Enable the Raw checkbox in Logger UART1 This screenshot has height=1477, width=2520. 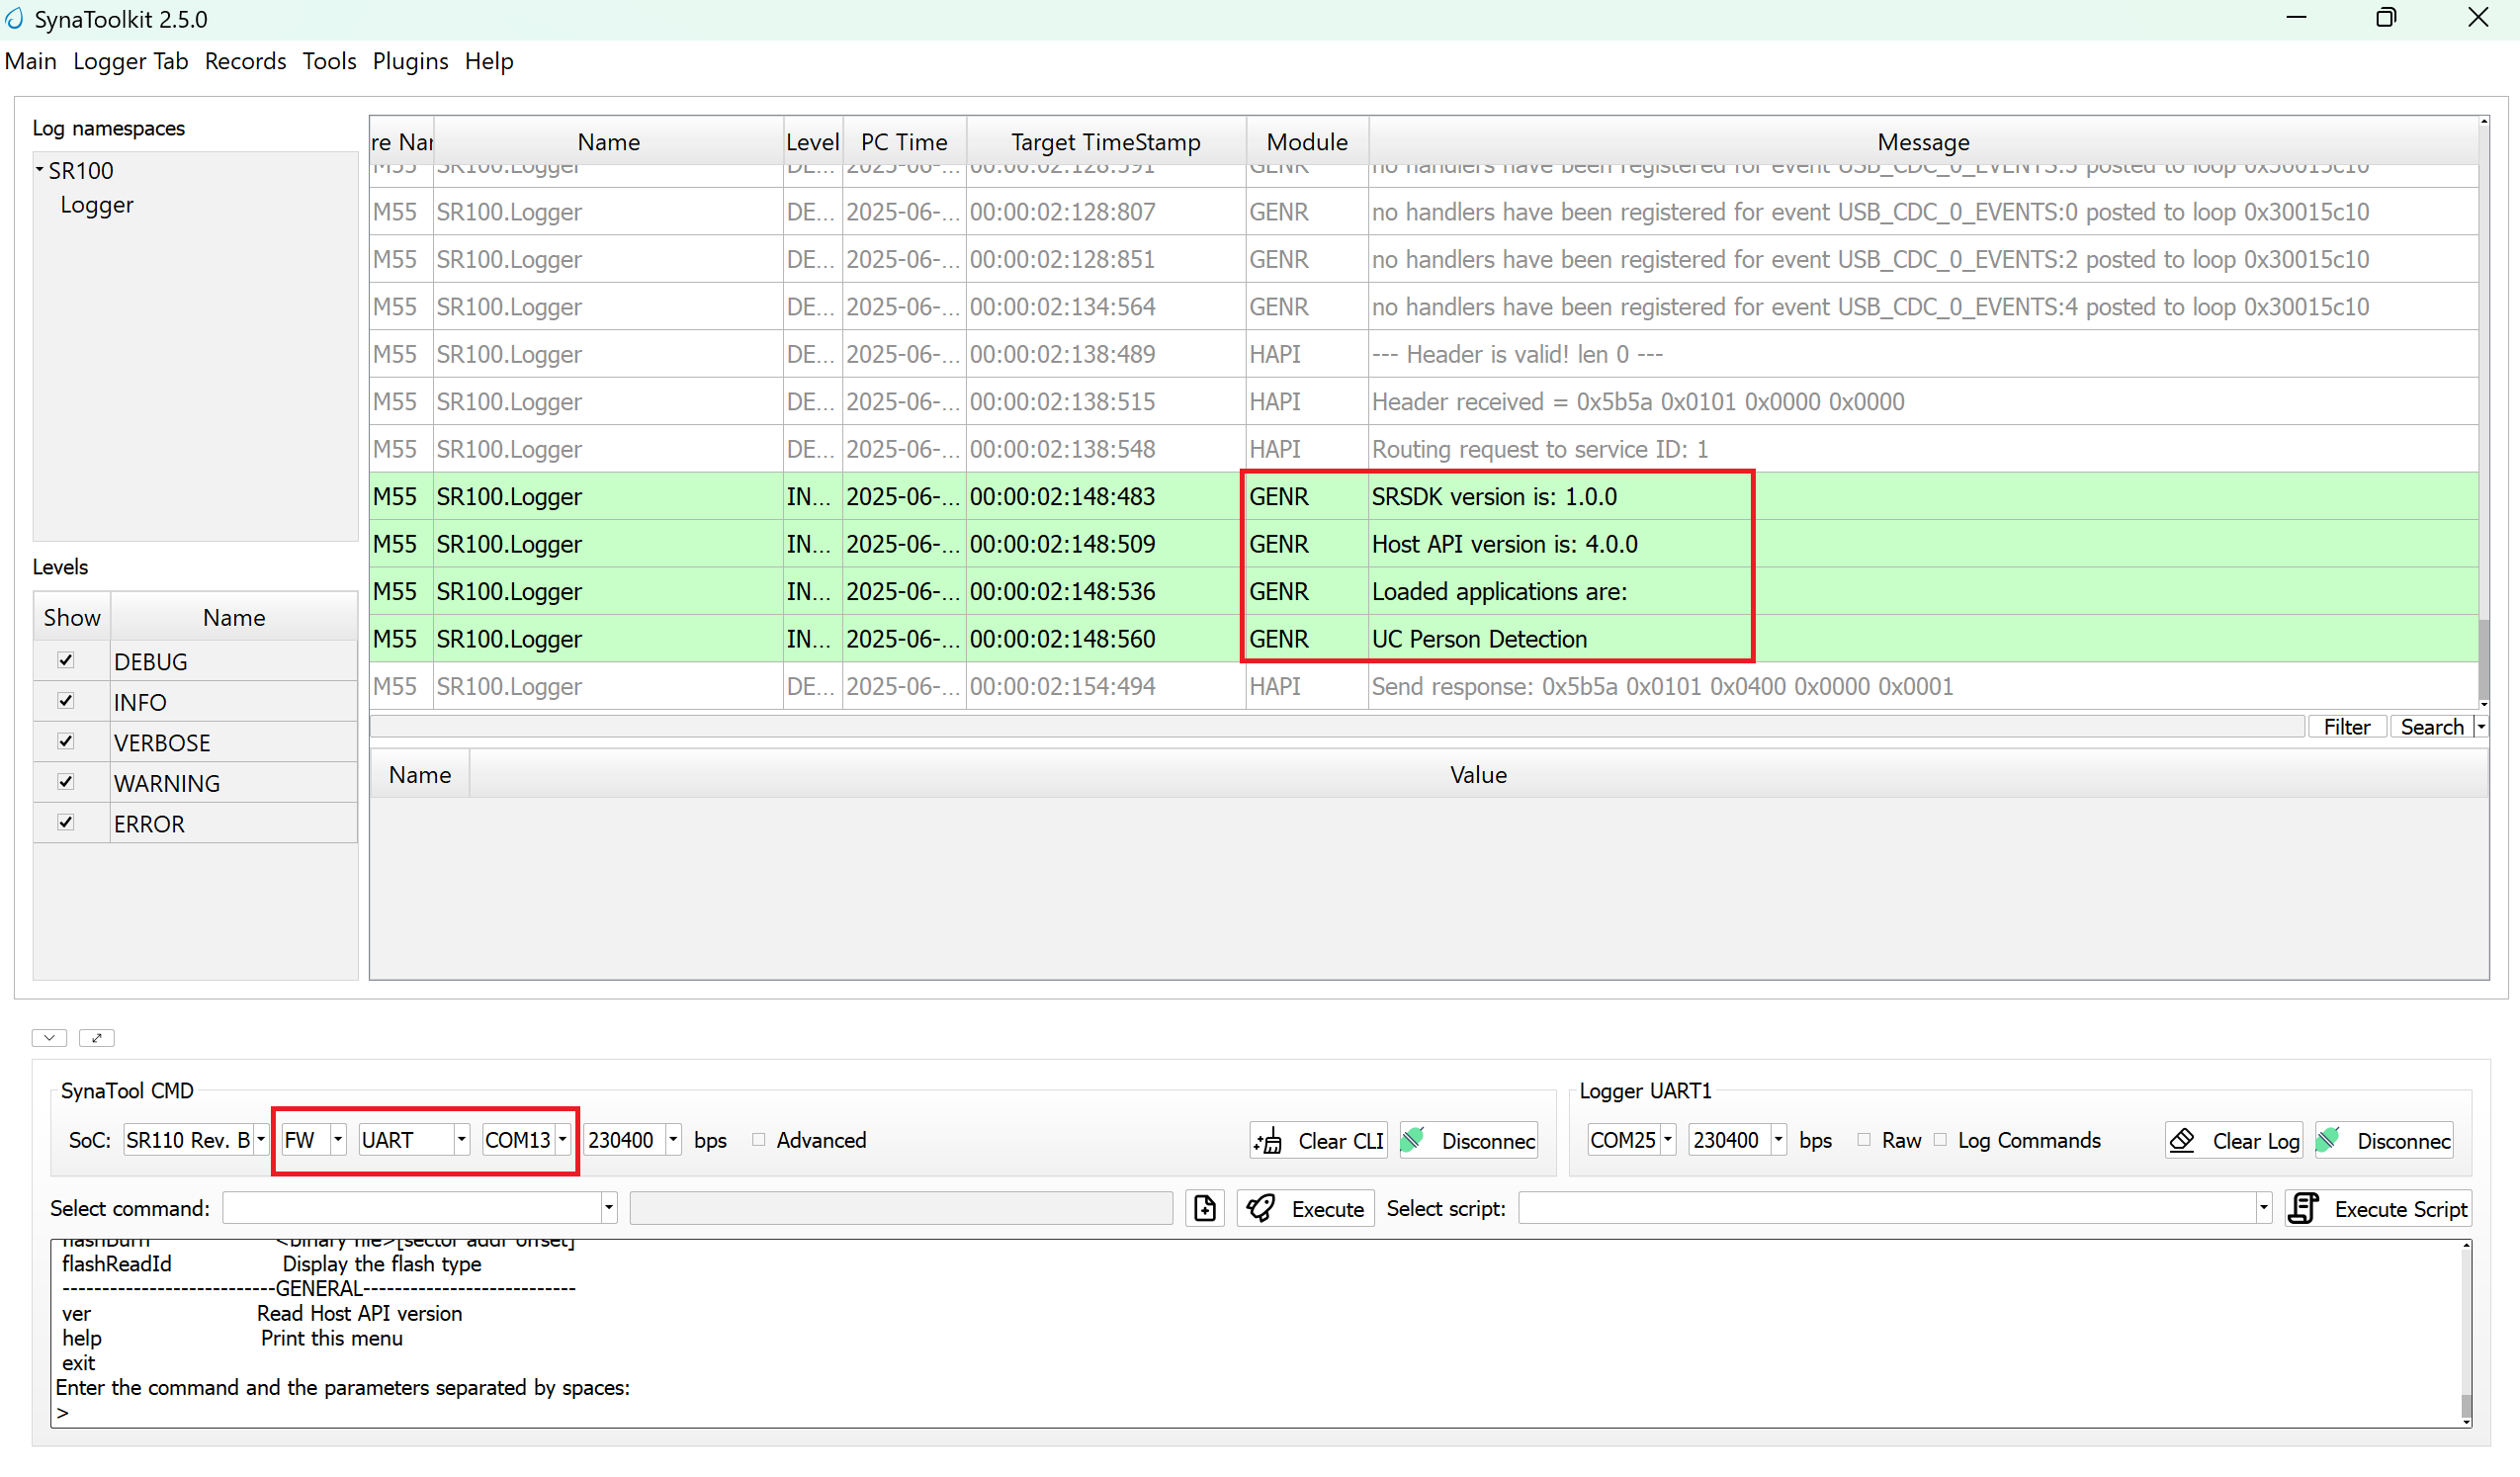[x=1863, y=1140]
